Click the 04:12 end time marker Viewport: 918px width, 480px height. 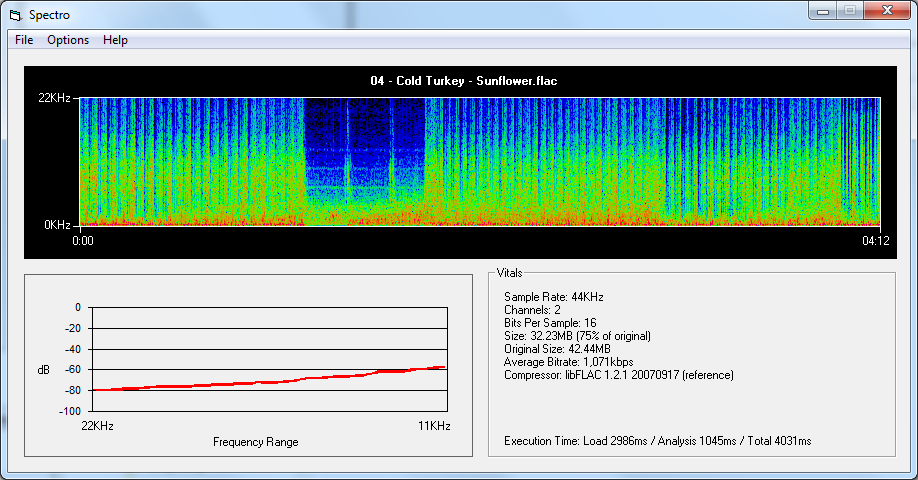click(x=875, y=241)
